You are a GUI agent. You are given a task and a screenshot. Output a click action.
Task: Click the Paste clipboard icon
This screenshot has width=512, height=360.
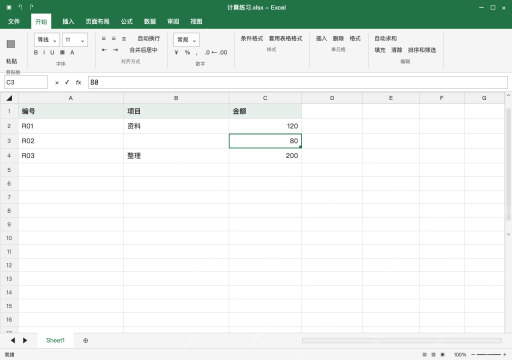[11, 44]
